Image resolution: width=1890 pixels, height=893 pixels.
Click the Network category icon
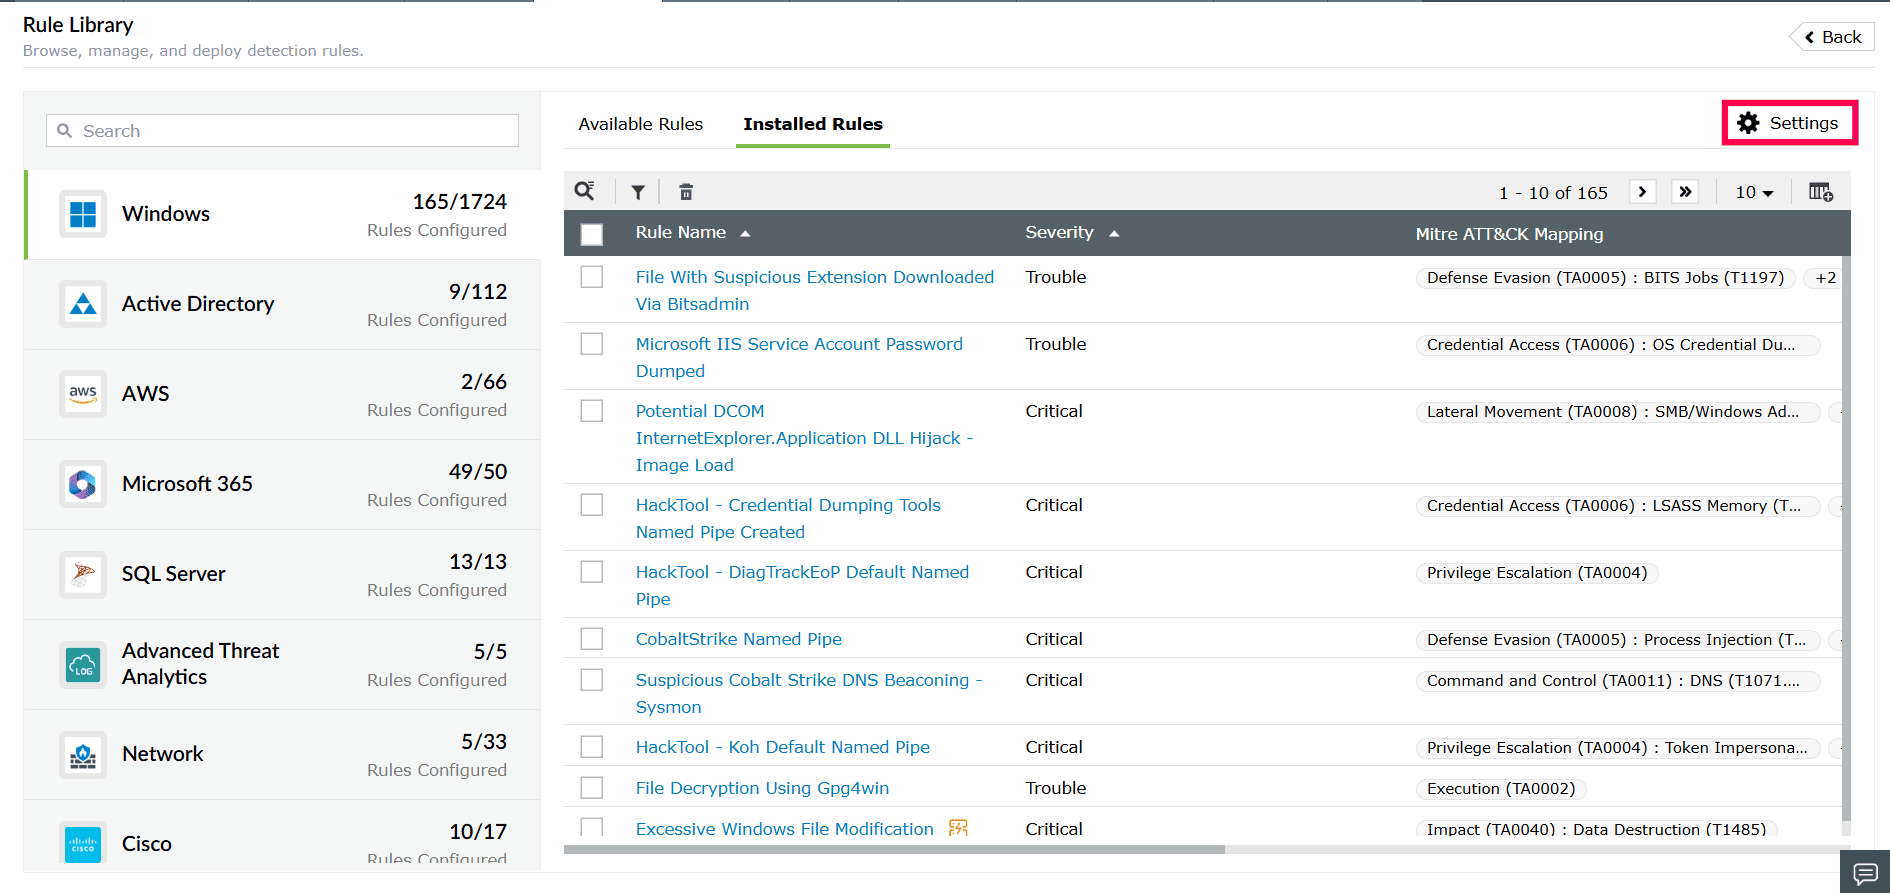83,754
